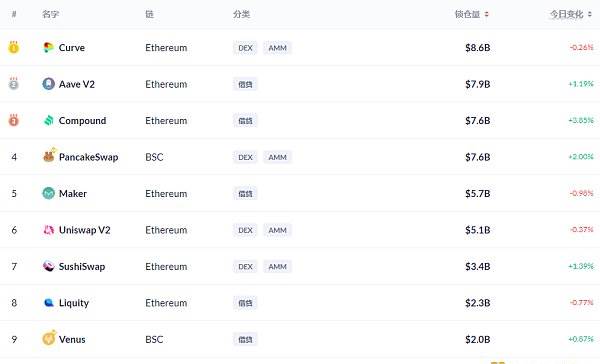Click the Venus protocol coin icon
This screenshot has height=364, width=600.
tap(49, 338)
